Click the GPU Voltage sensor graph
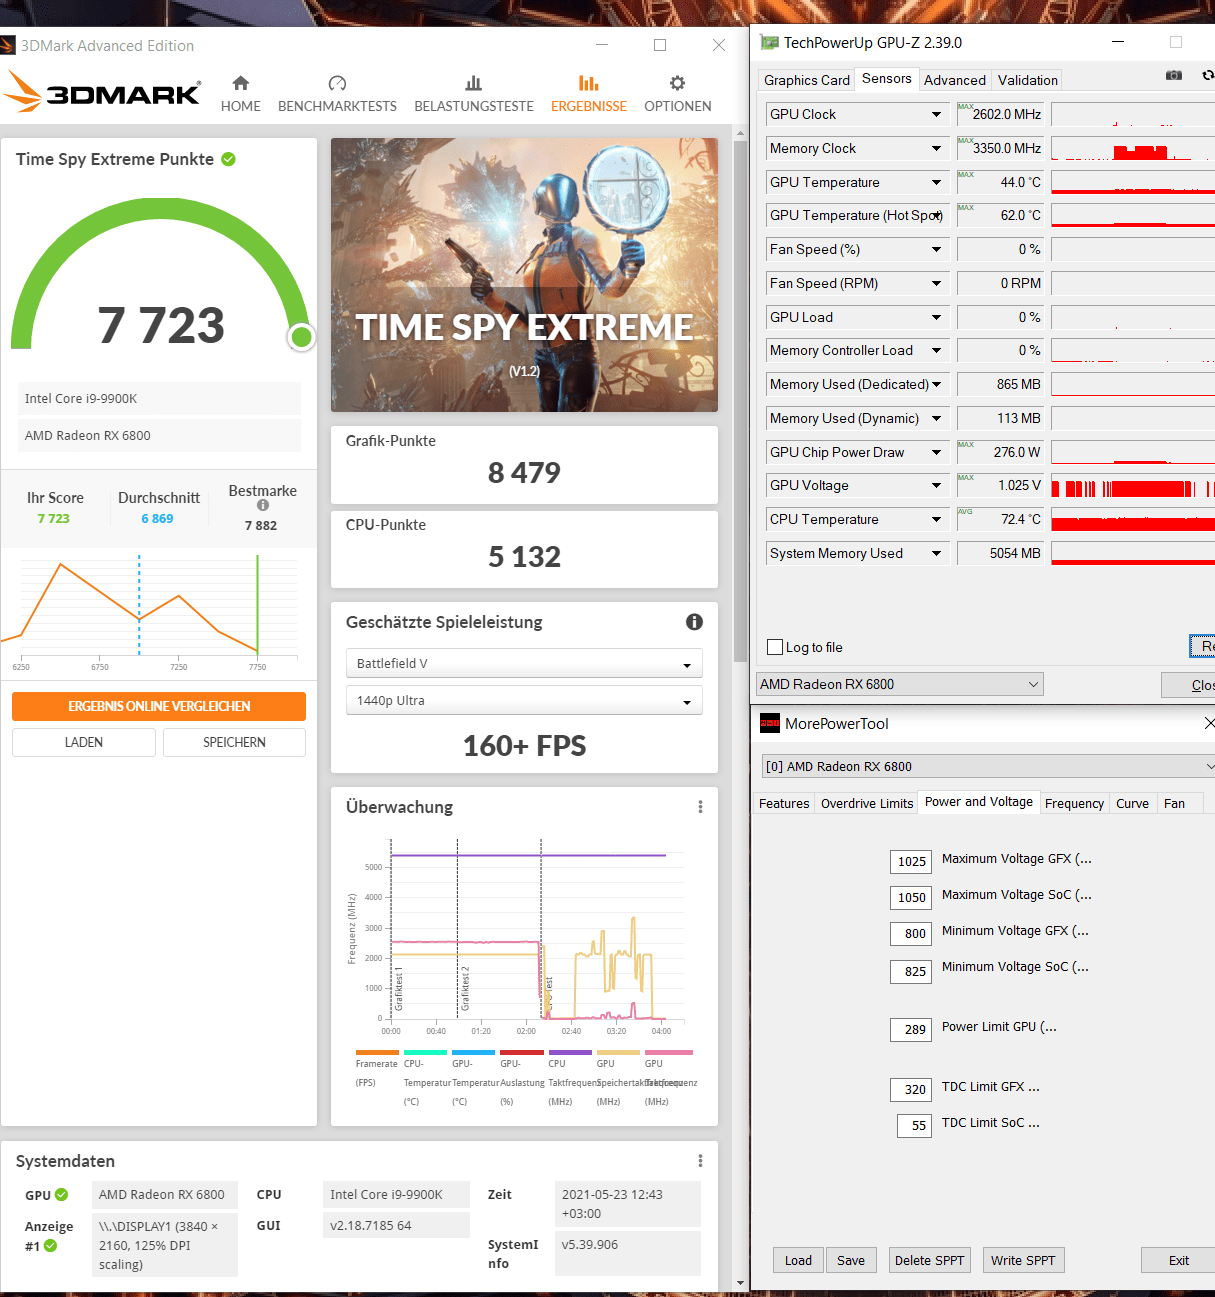 pos(1133,487)
